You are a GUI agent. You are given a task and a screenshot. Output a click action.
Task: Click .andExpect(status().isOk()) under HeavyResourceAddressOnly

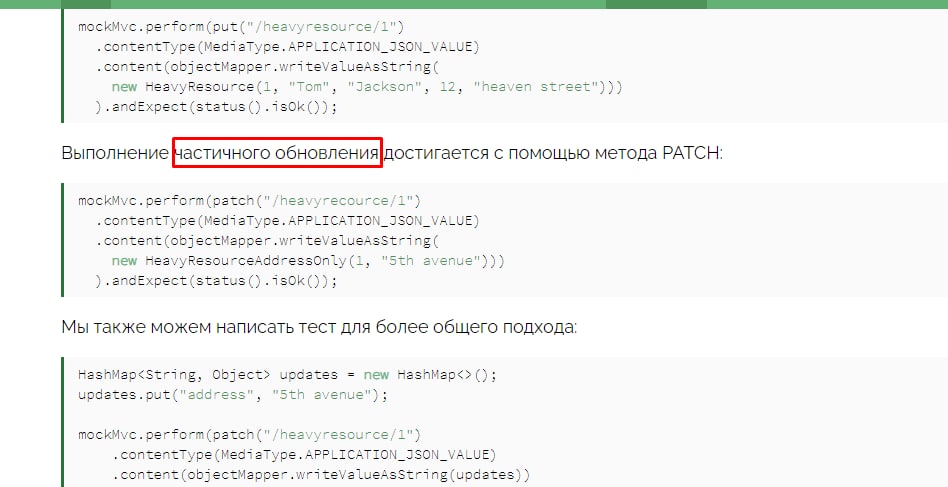click(216, 280)
